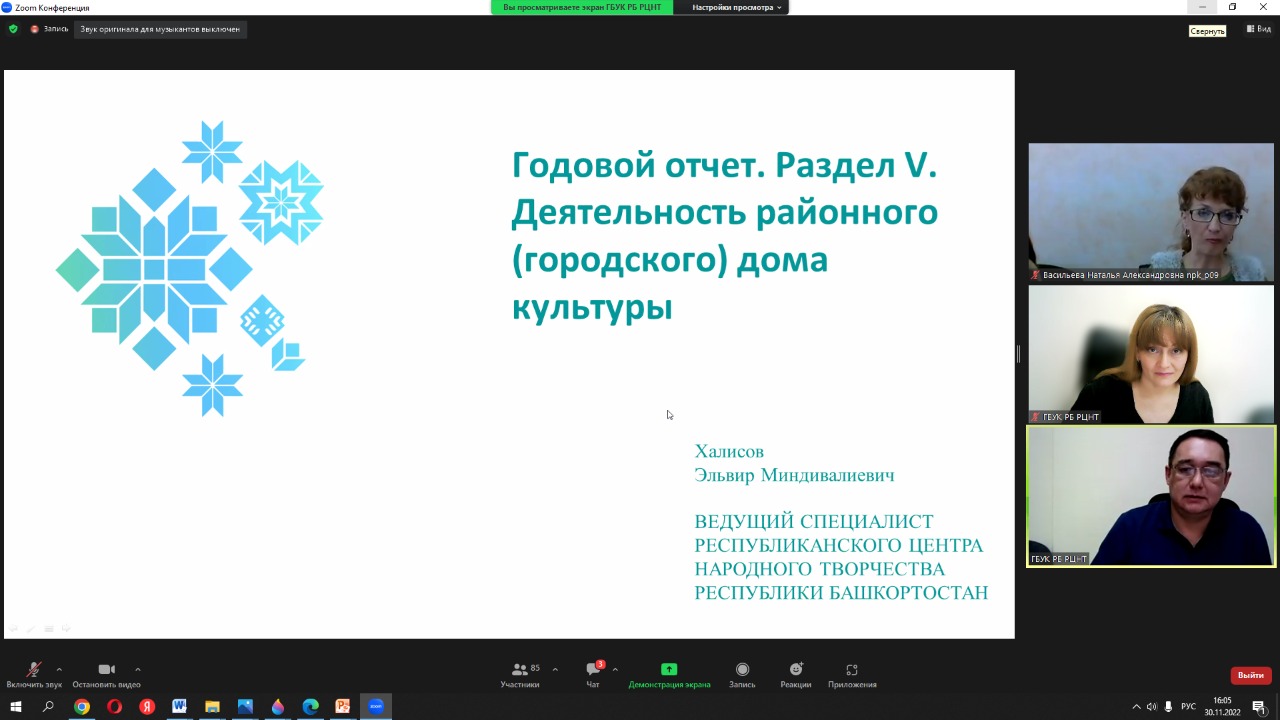
Task: Start screen sharing via Демонстрация экрана
Action: tap(669, 675)
